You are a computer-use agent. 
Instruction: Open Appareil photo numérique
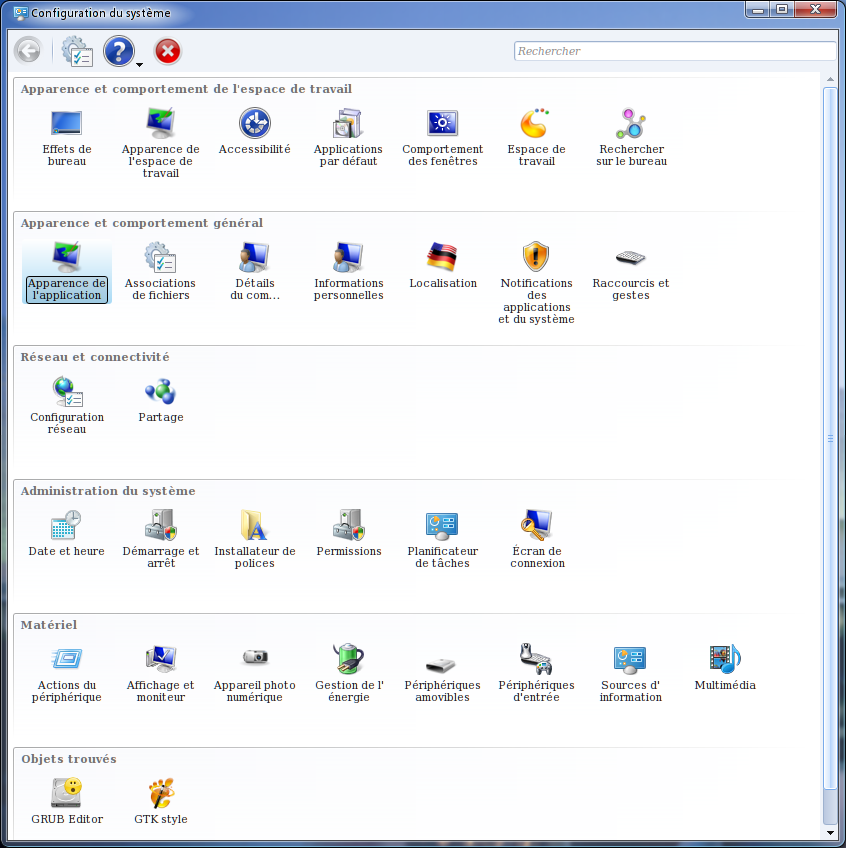[255, 674]
